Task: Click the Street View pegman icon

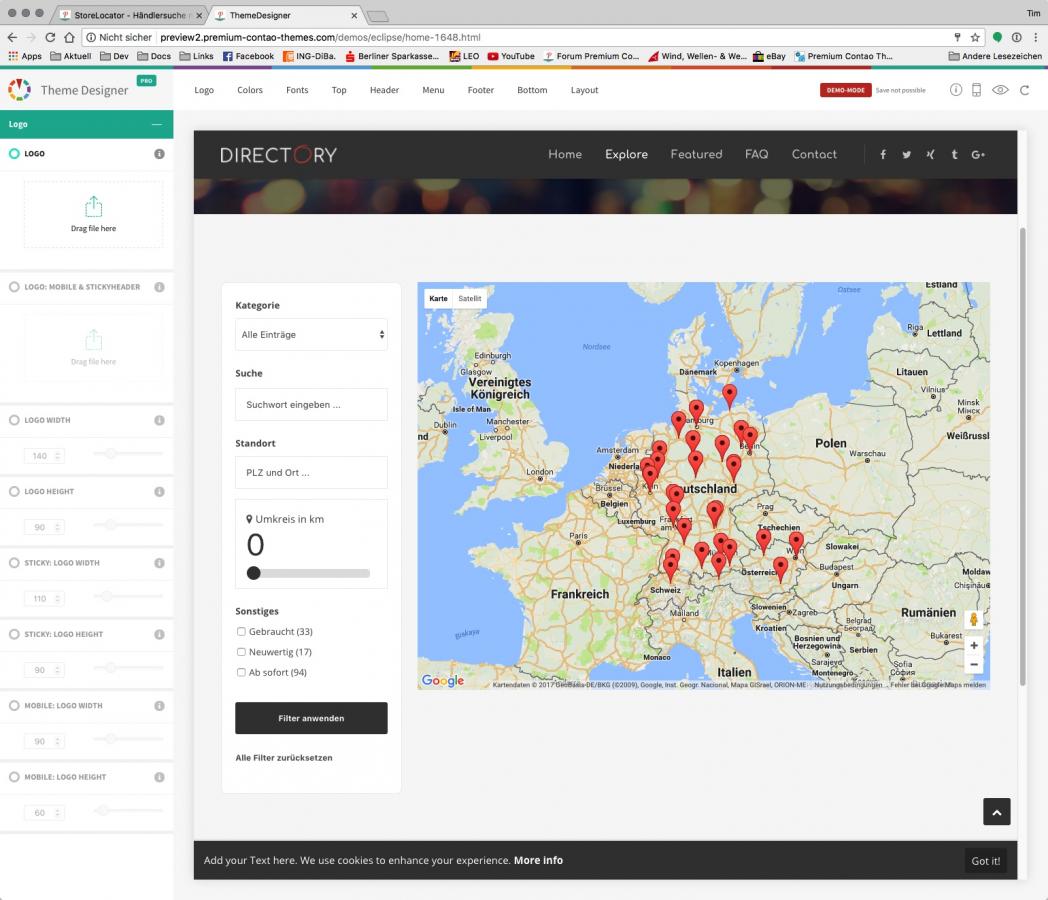Action: [x=974, y=620]
